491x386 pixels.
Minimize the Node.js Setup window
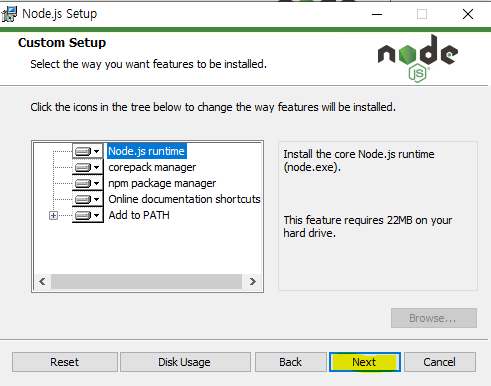(377, 14)
